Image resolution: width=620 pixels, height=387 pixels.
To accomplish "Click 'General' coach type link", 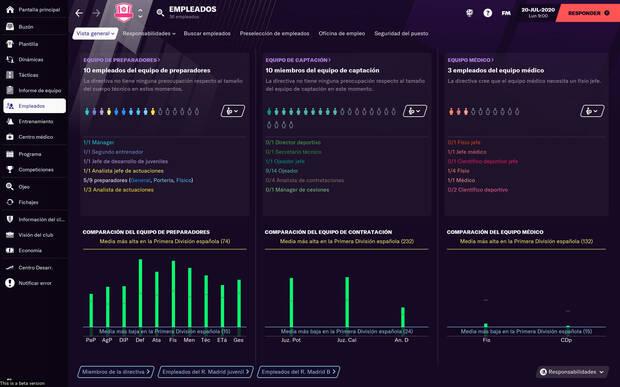I will [x=140, y=180].
